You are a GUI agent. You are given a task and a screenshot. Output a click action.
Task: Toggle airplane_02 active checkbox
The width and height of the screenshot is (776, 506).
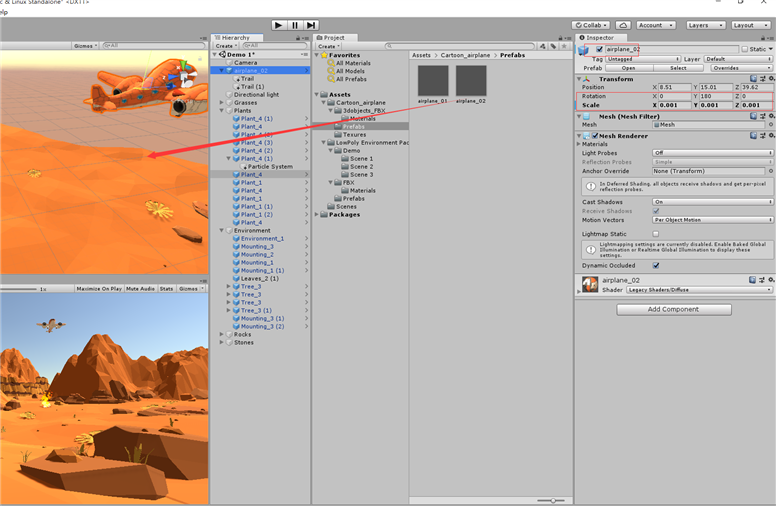click(599, 49)
